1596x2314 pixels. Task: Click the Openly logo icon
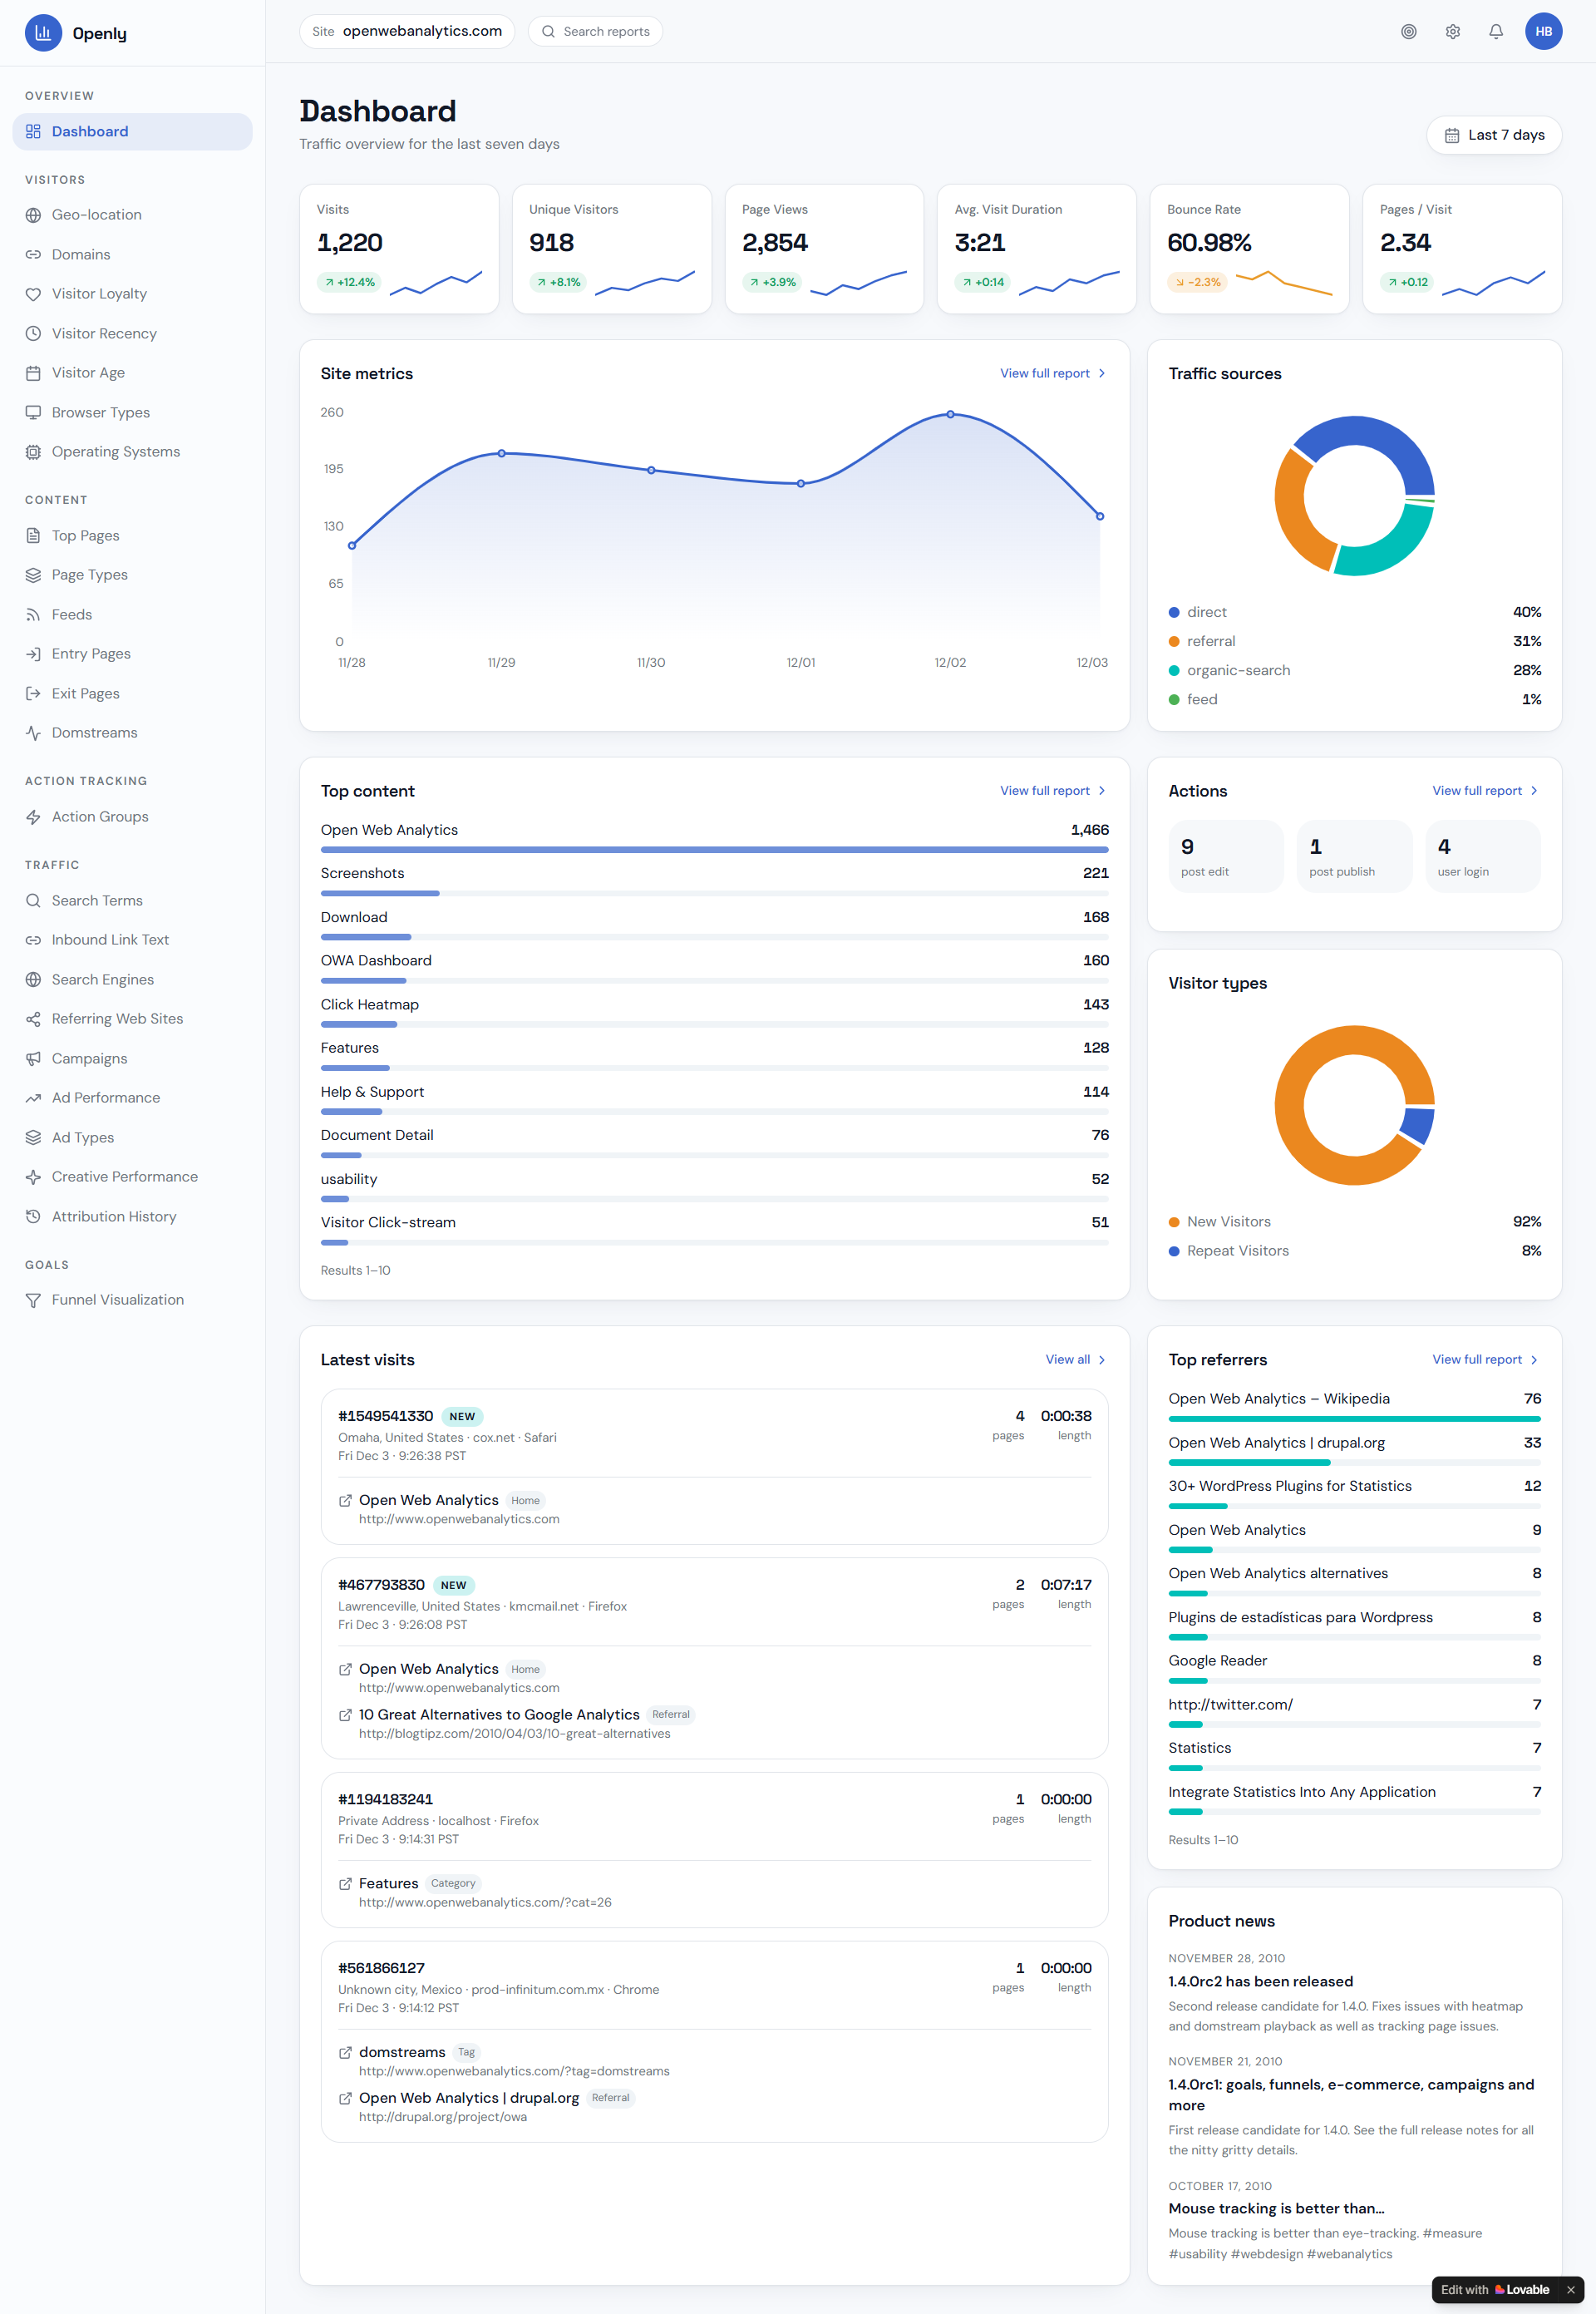point(43,32)
